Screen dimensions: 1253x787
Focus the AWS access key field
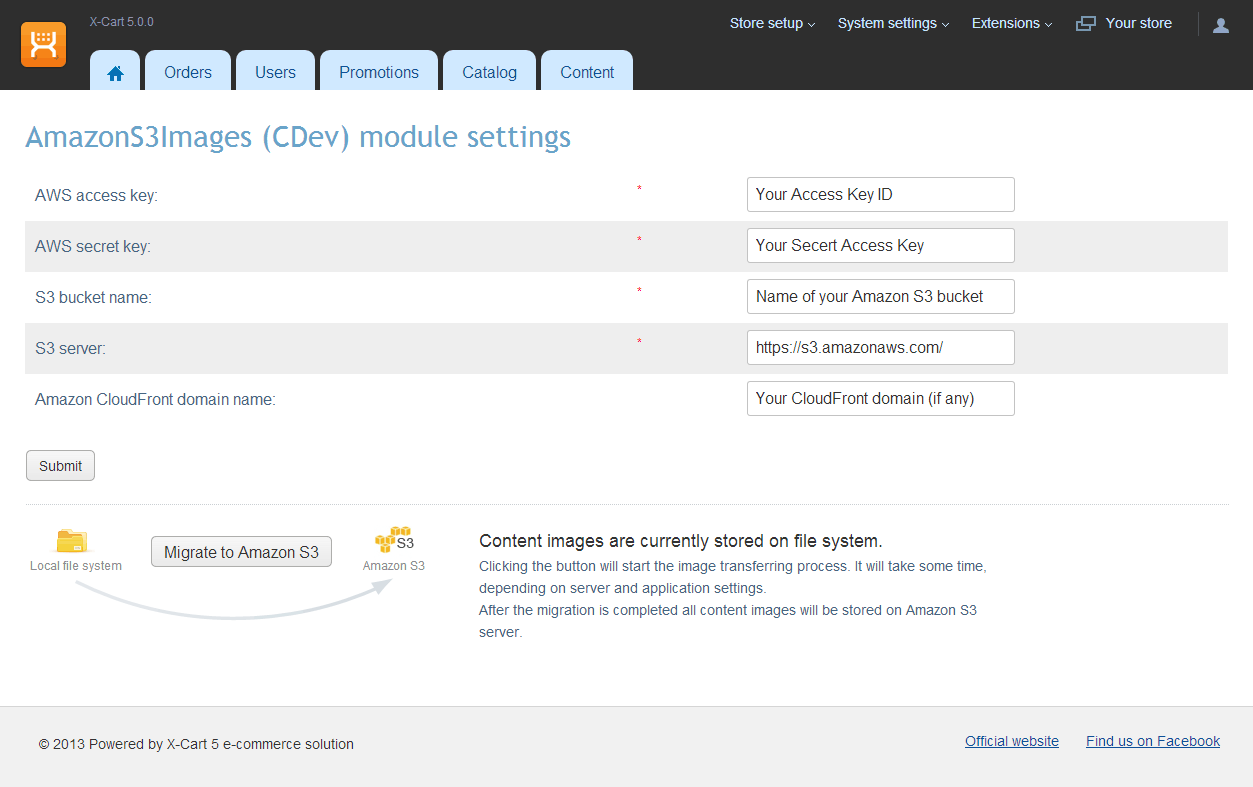click(881, 195)
